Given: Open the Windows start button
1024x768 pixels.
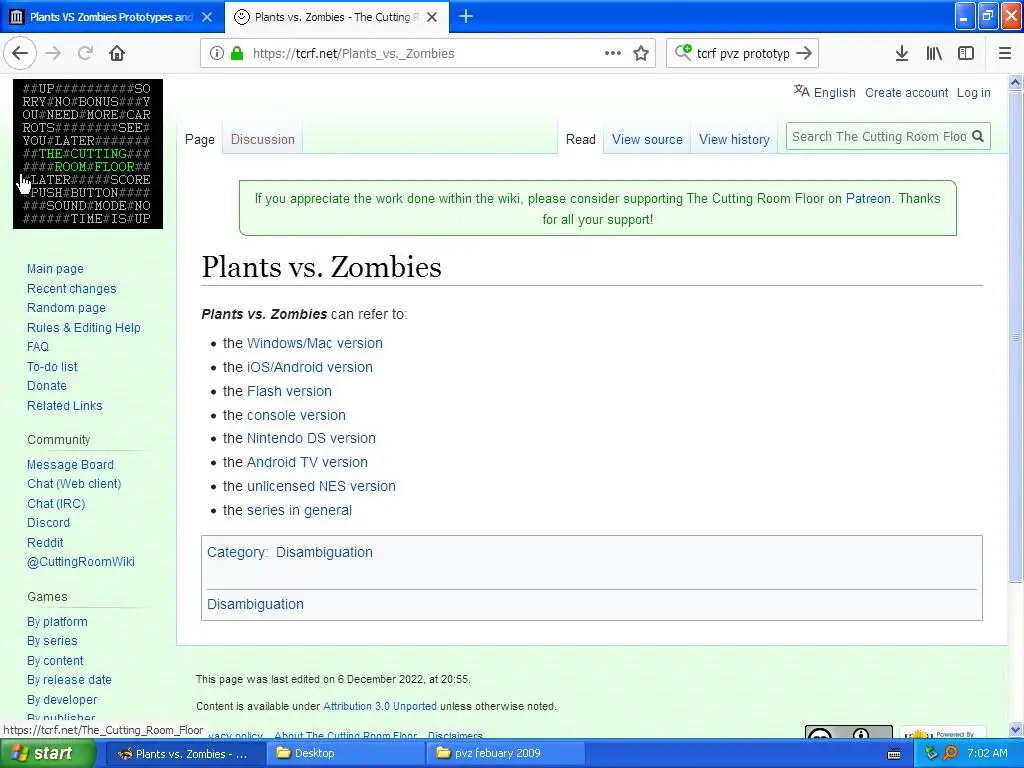Looking at the screenshot, I should (46, 753).
